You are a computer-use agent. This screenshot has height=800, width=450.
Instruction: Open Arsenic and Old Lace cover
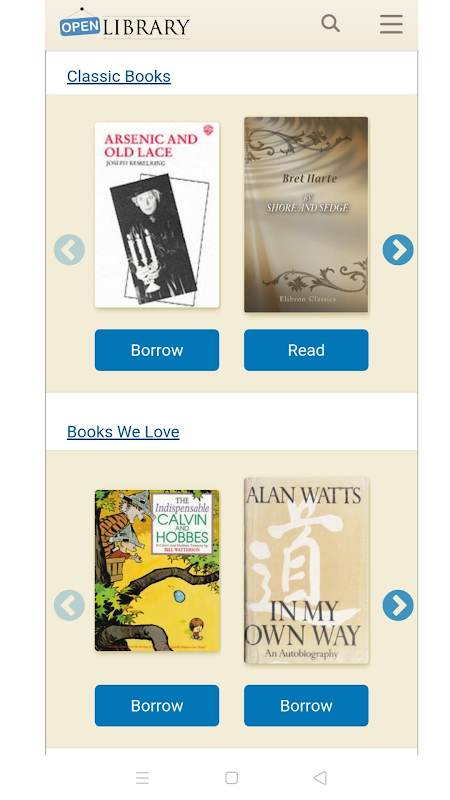coord(157,215)
